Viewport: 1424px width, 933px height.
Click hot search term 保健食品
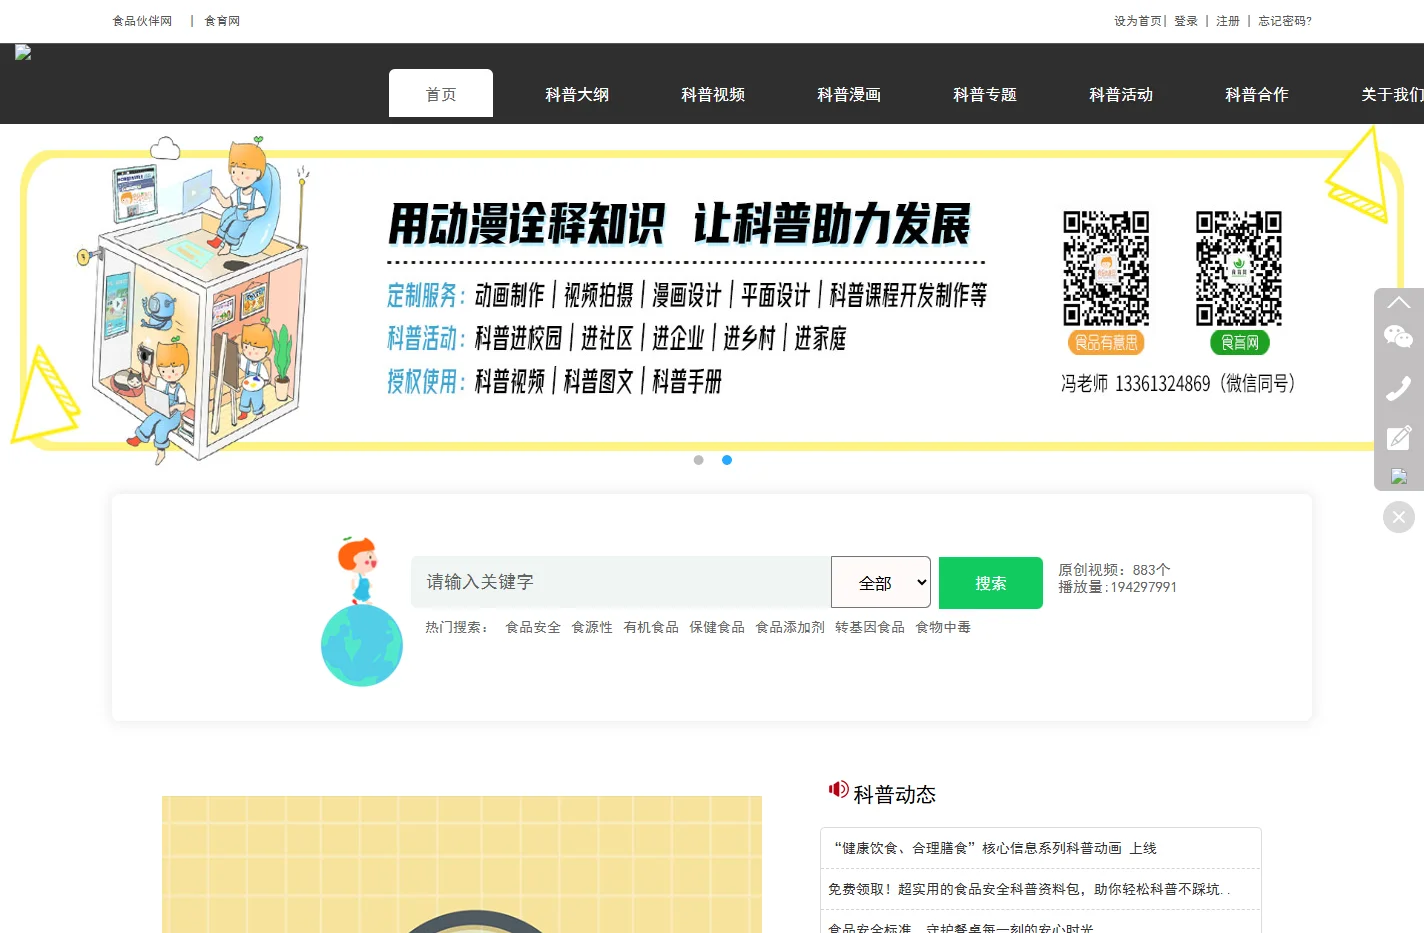point(717,627)
